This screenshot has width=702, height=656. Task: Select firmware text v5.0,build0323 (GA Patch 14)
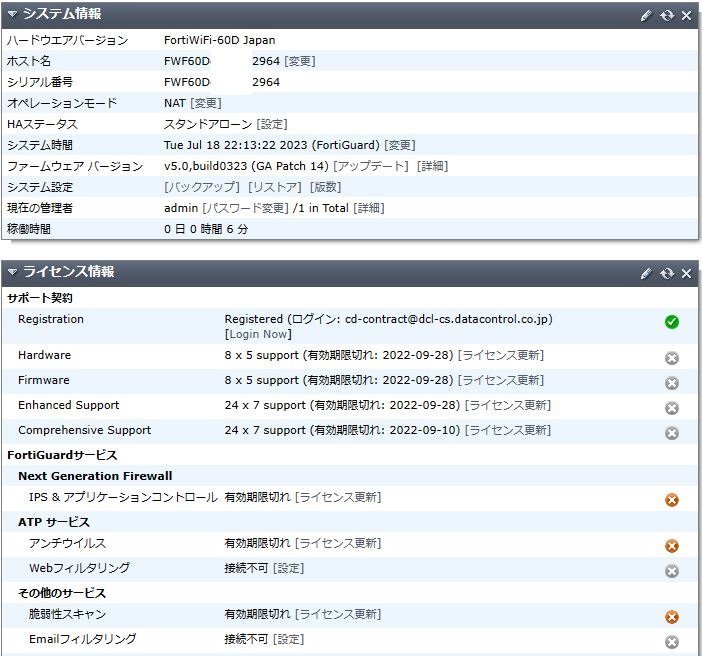pos(246,166)
